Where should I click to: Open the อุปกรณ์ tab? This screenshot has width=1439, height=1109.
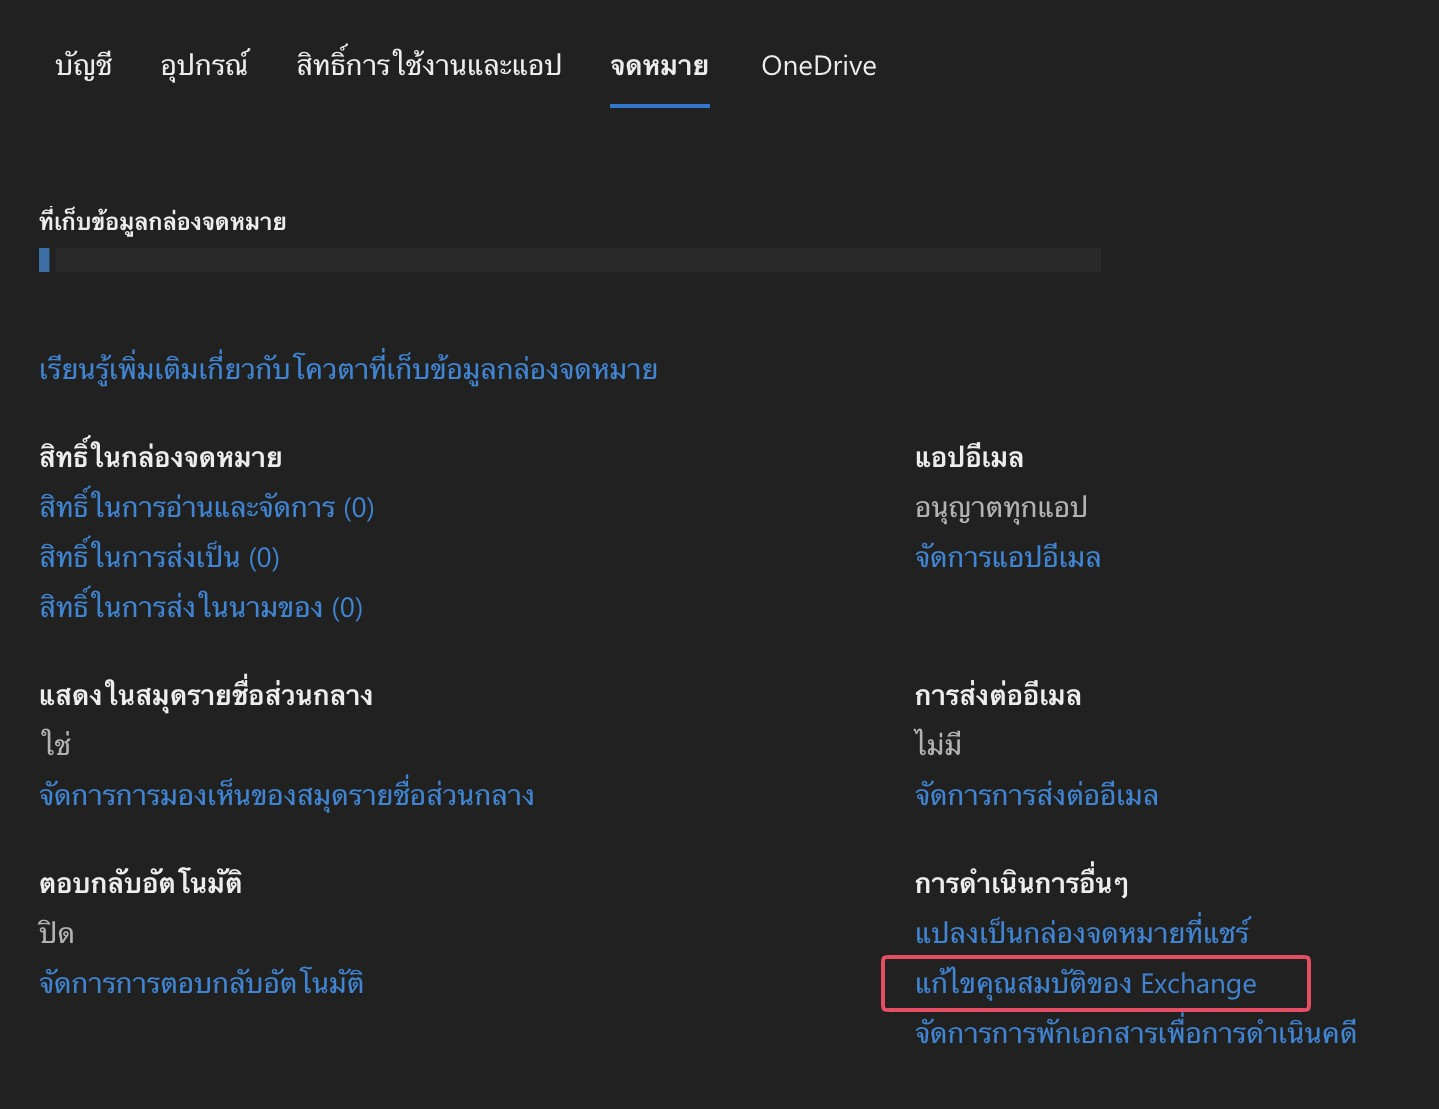tap(204, 66)
